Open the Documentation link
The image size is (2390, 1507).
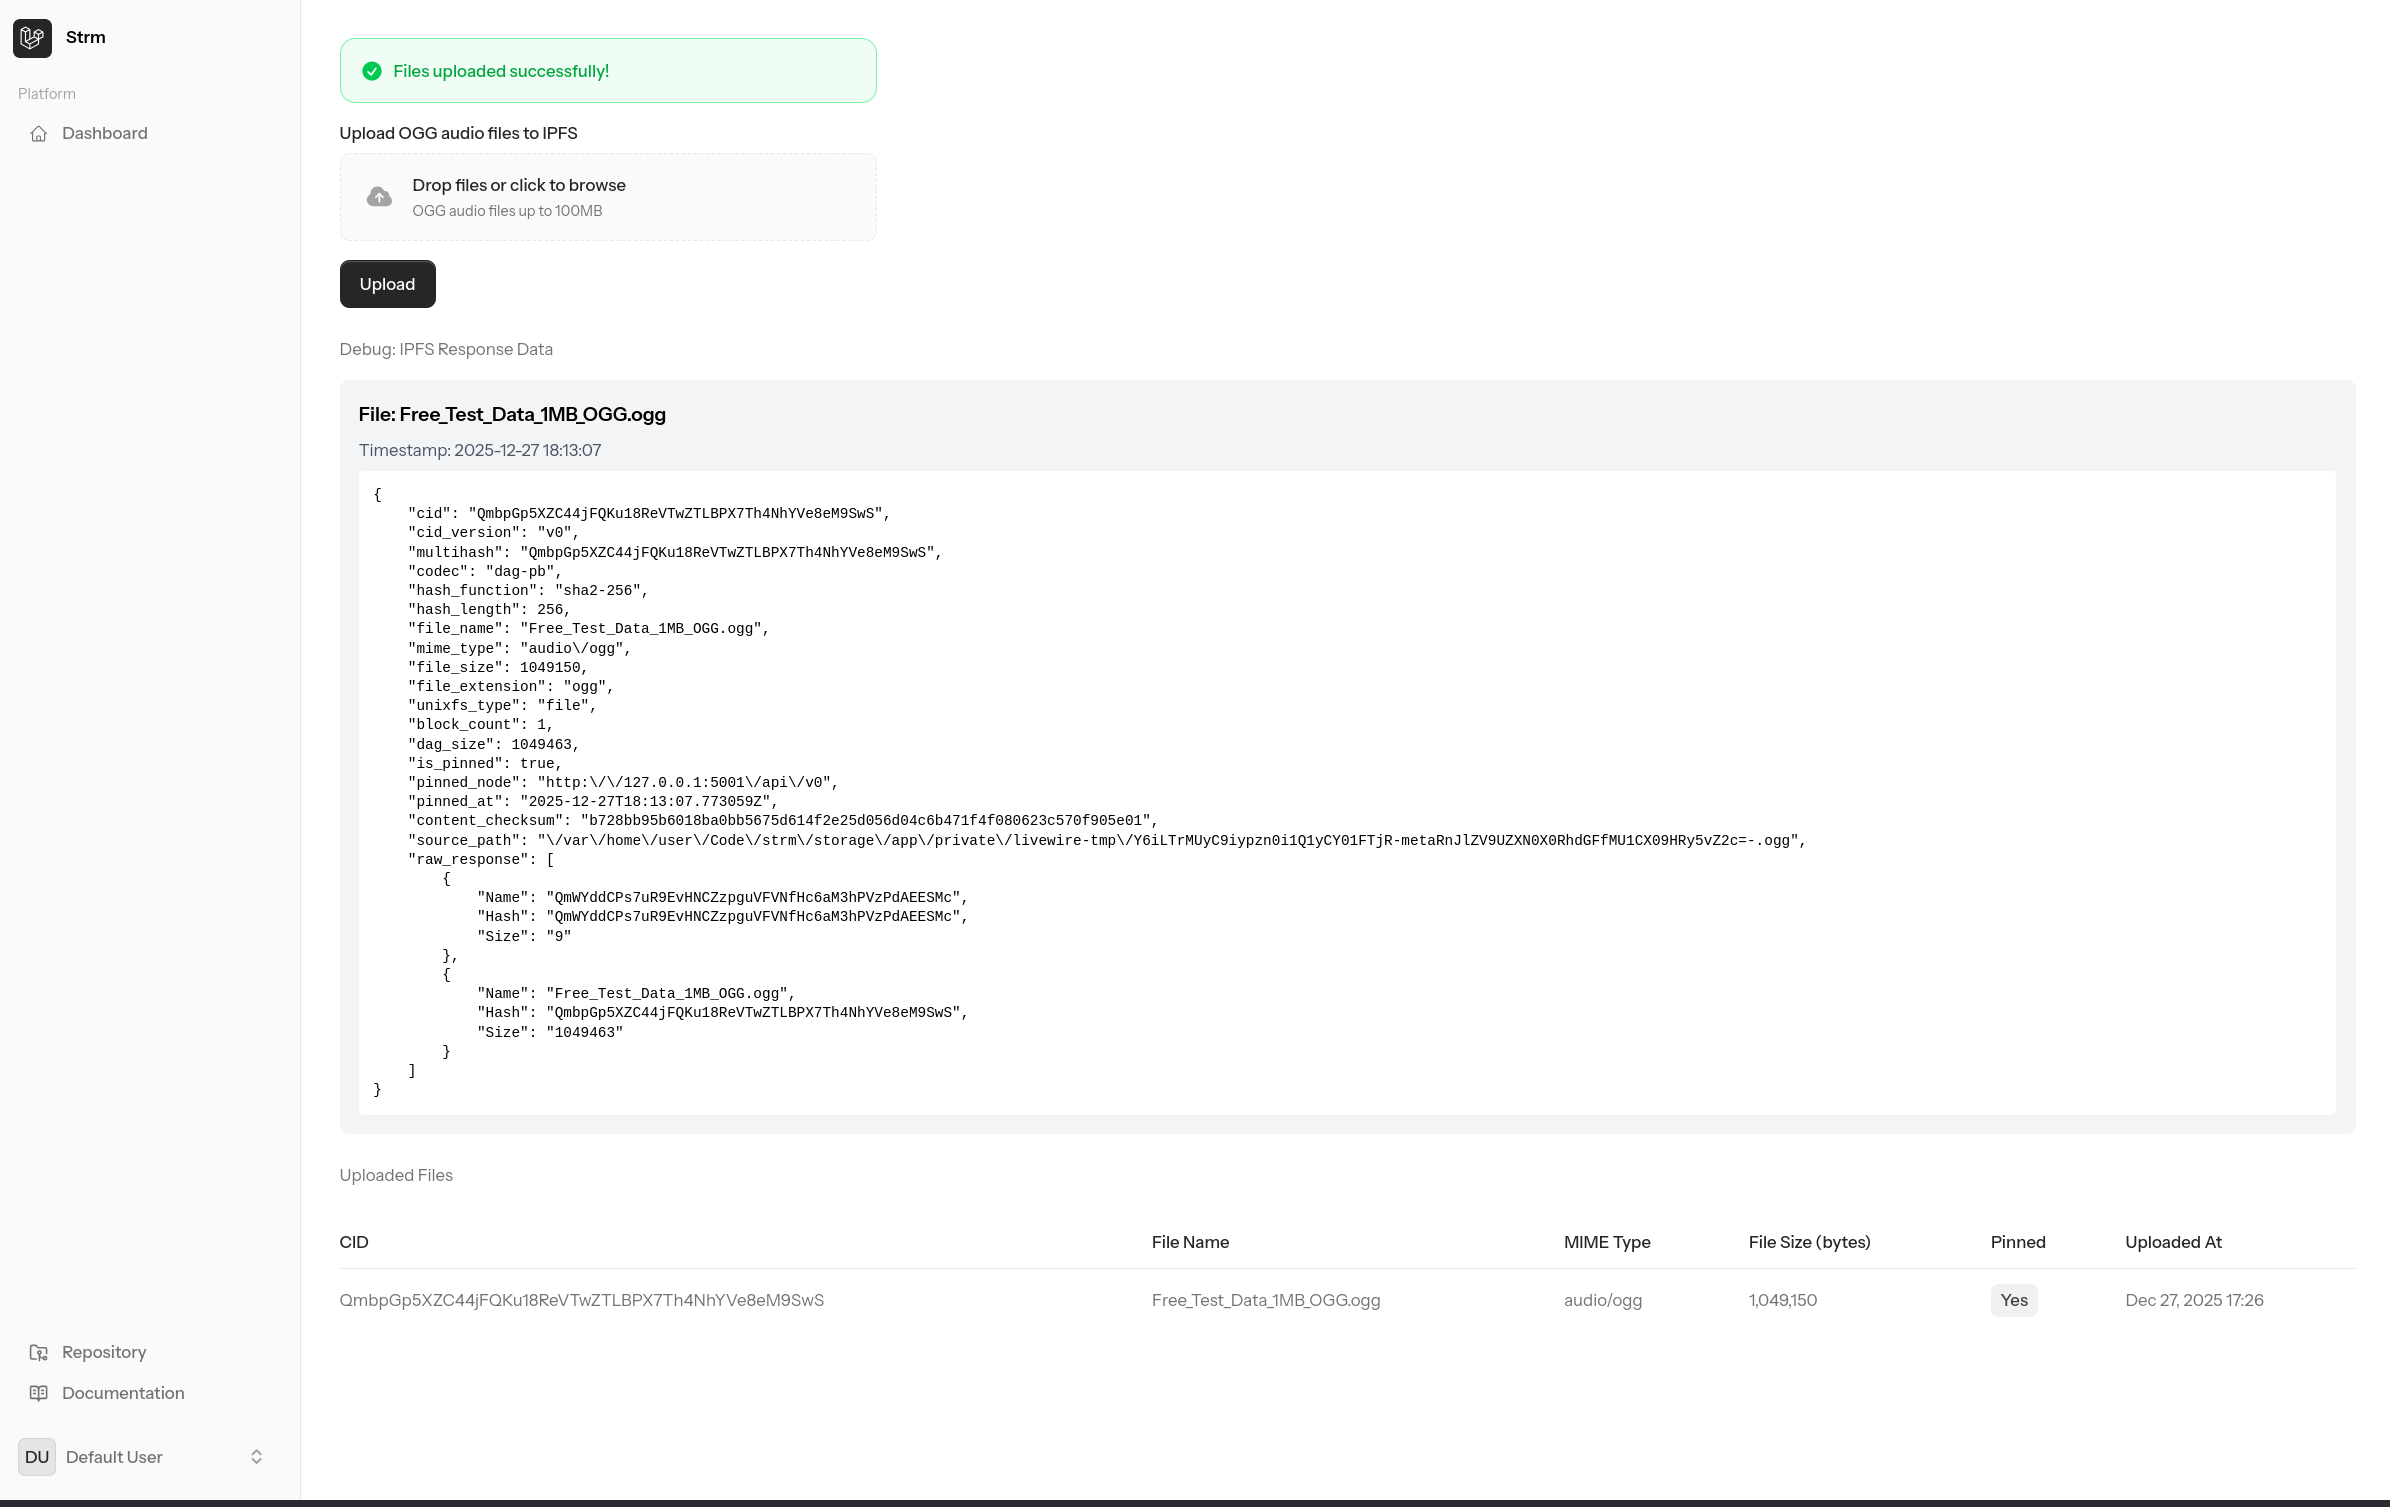tap(123, 1393)
